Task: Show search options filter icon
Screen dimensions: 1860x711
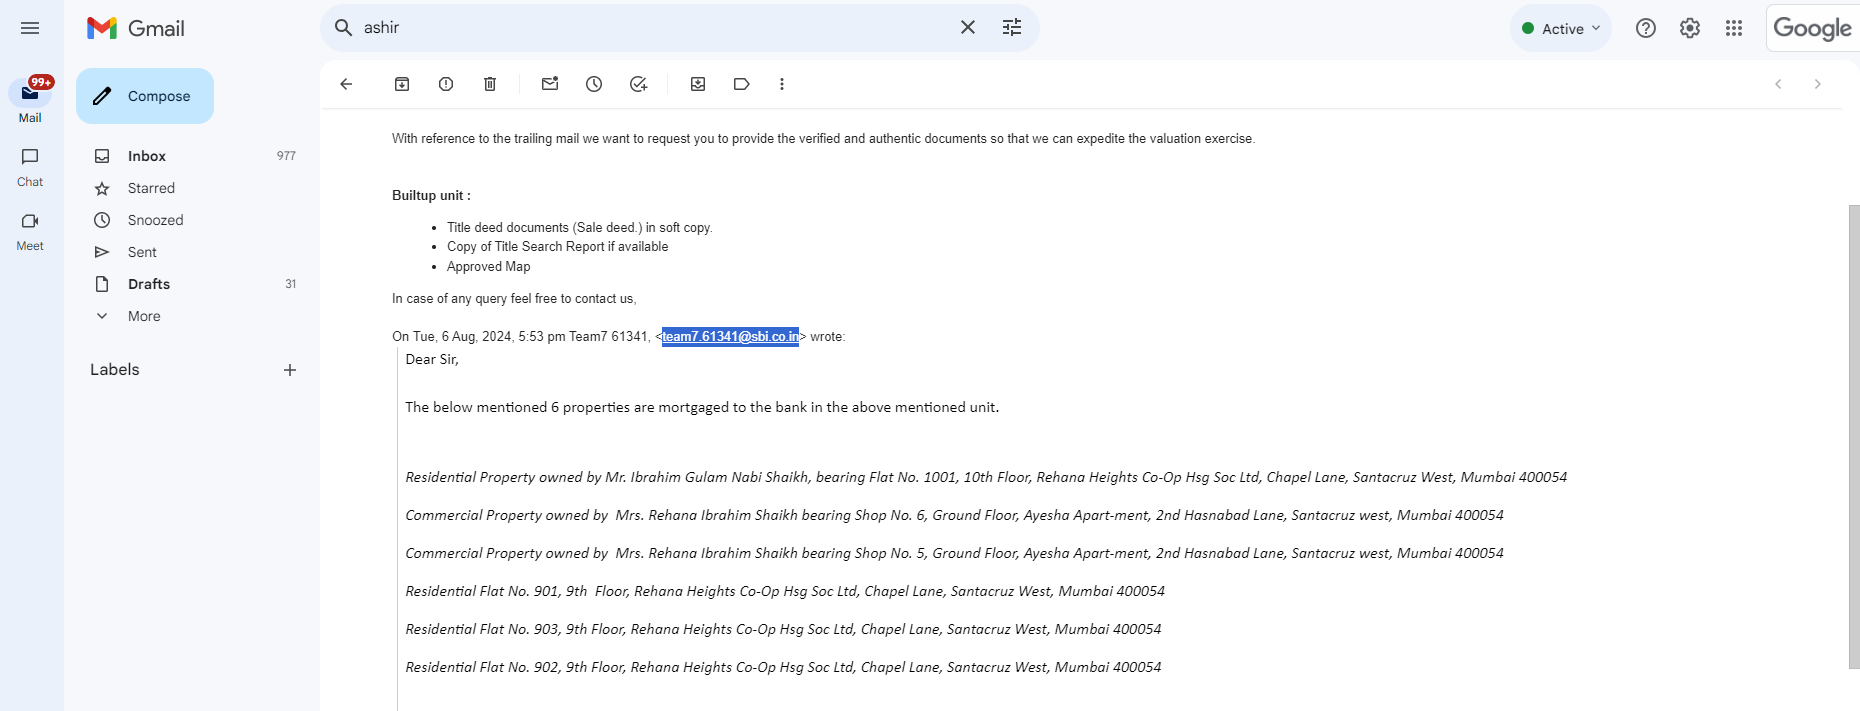Action: click(x=1012, y=28)
